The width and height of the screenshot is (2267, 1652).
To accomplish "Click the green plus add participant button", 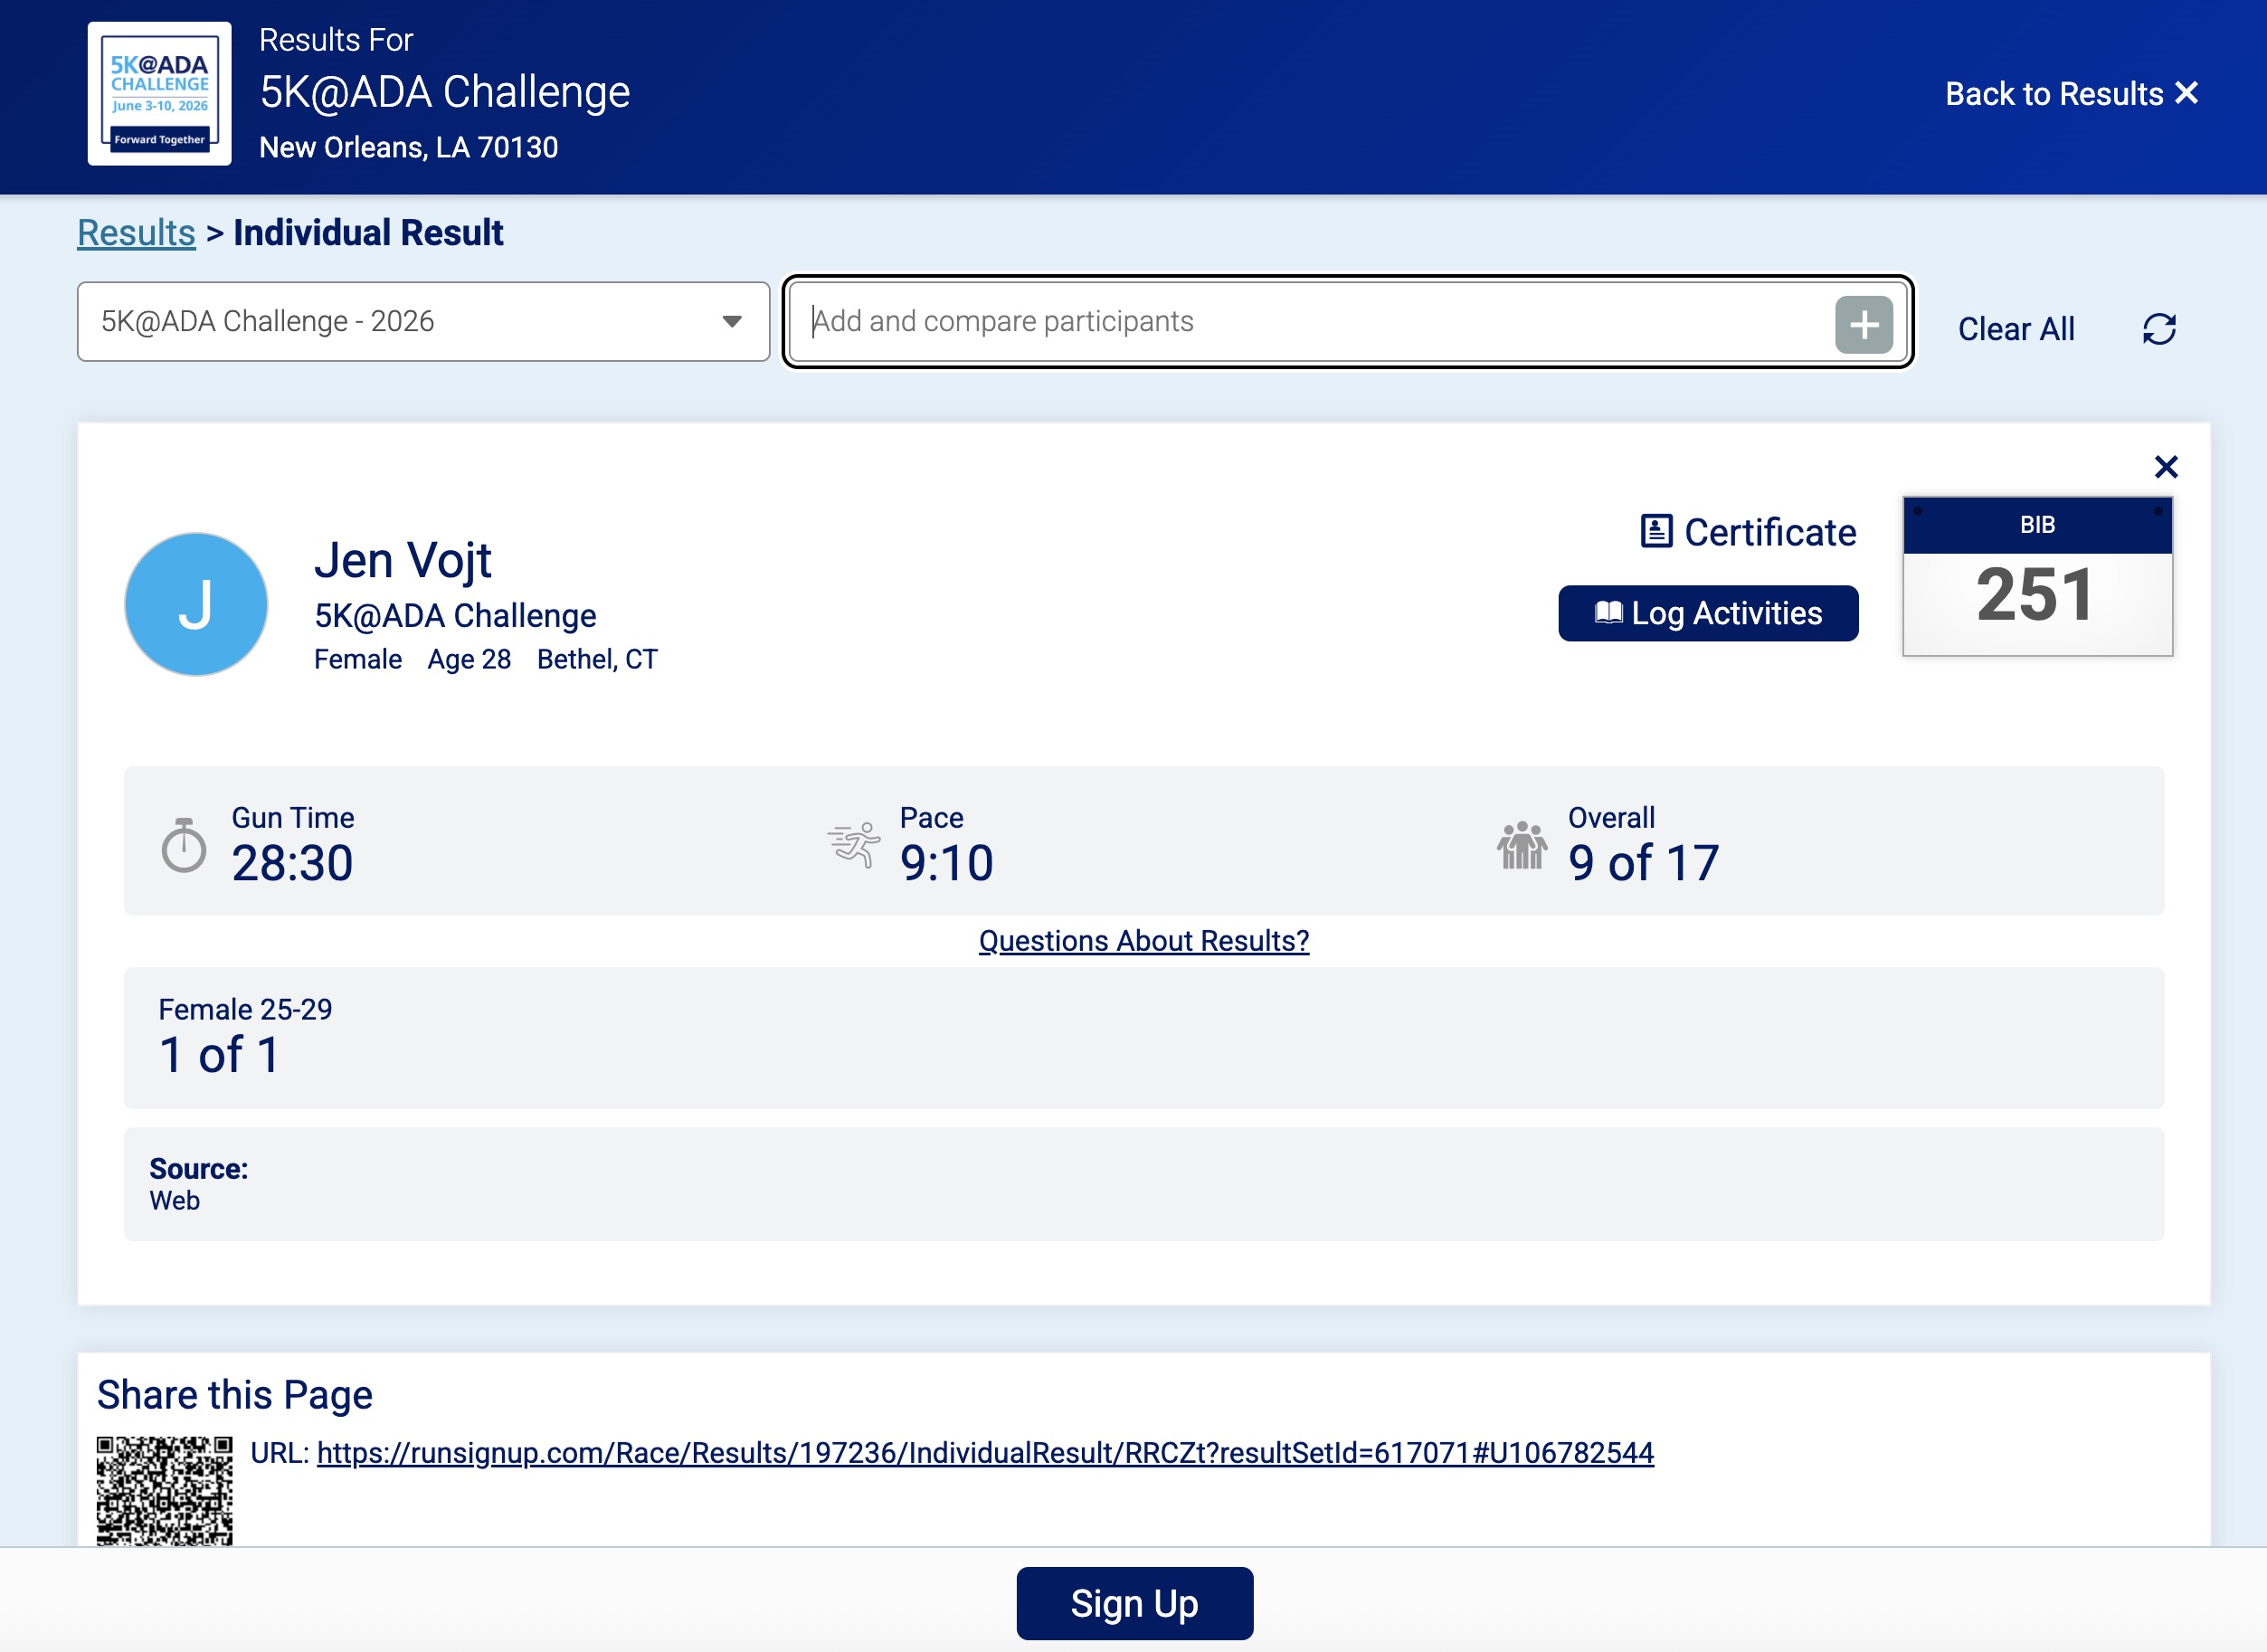I will click(x=1863, y=324).
